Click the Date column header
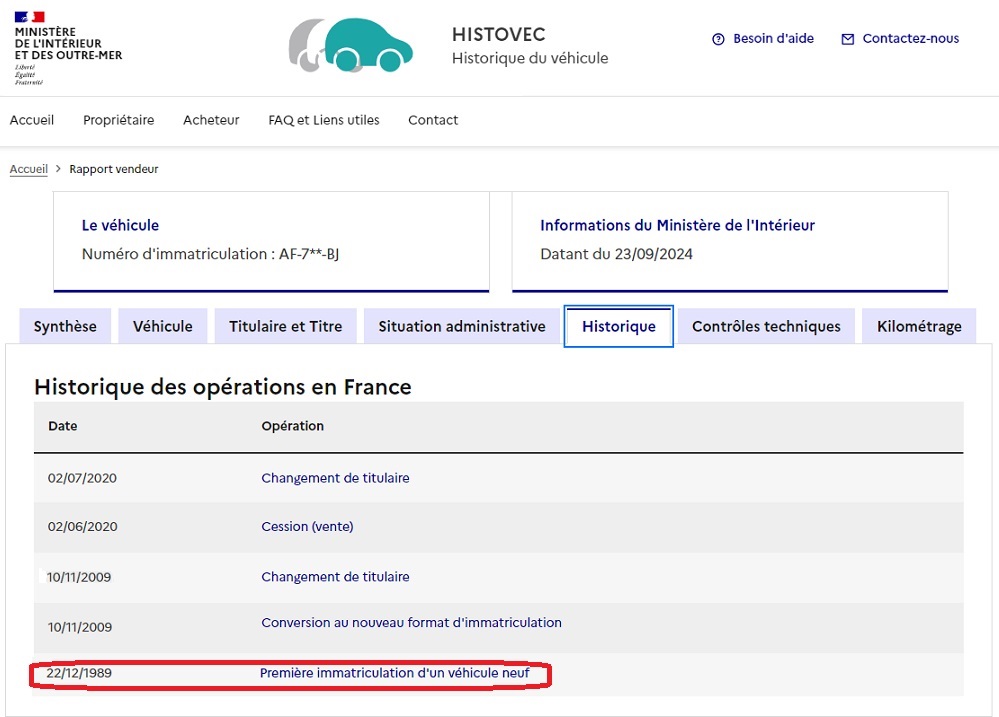The width and height of the screenshot is (999, 717). pyautogui.click(x=62, y=426)
